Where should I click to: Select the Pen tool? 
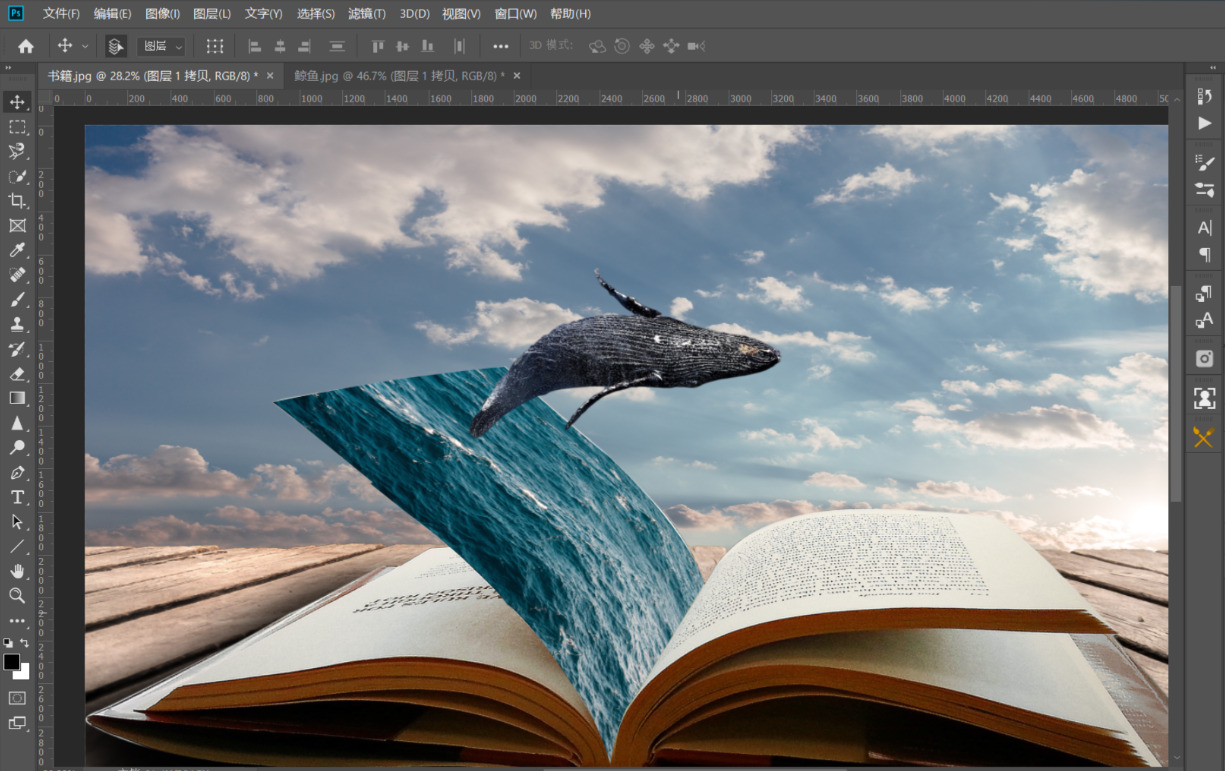17,472
